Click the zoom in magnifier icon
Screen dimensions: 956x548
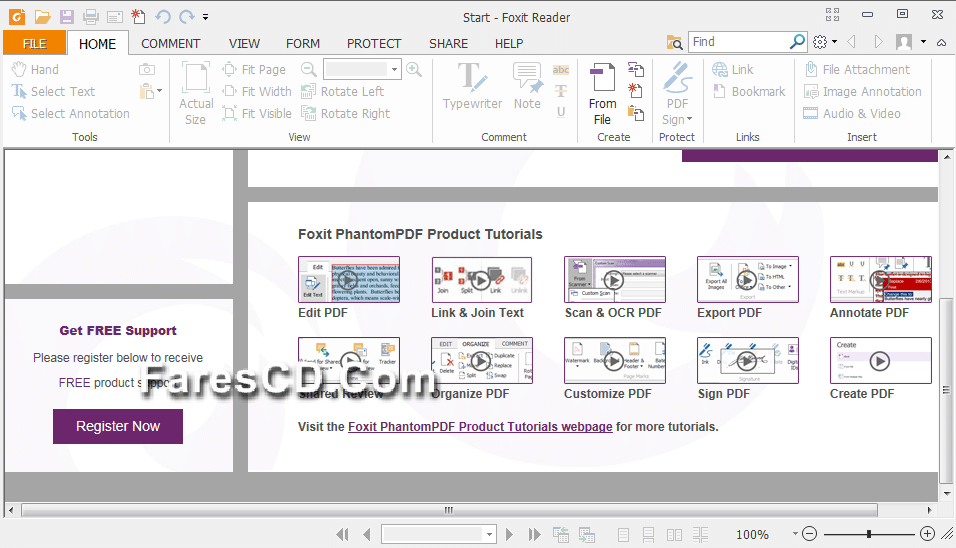414,69
